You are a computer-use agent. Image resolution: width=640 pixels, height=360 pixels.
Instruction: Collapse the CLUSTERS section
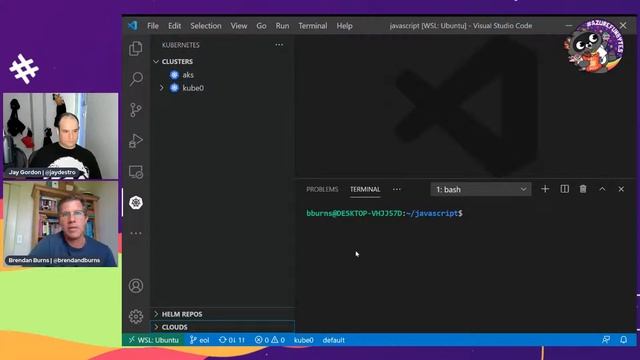[x=156, y=62]
